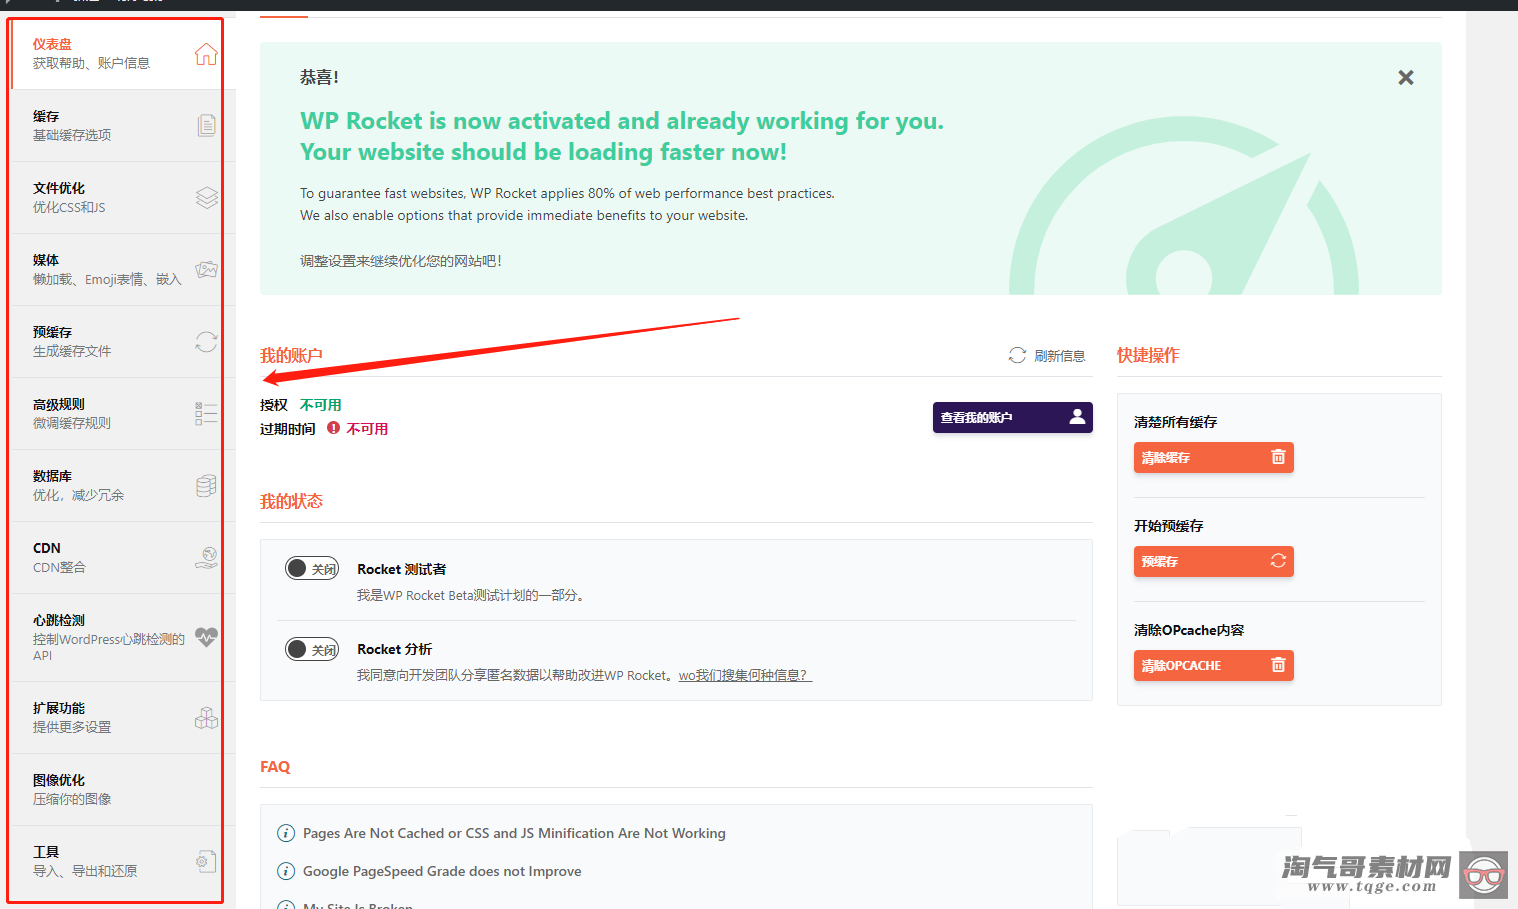The image size is (1518, 909).
Task: Click the 查看我的账户 button
Action: (1012, 418)
